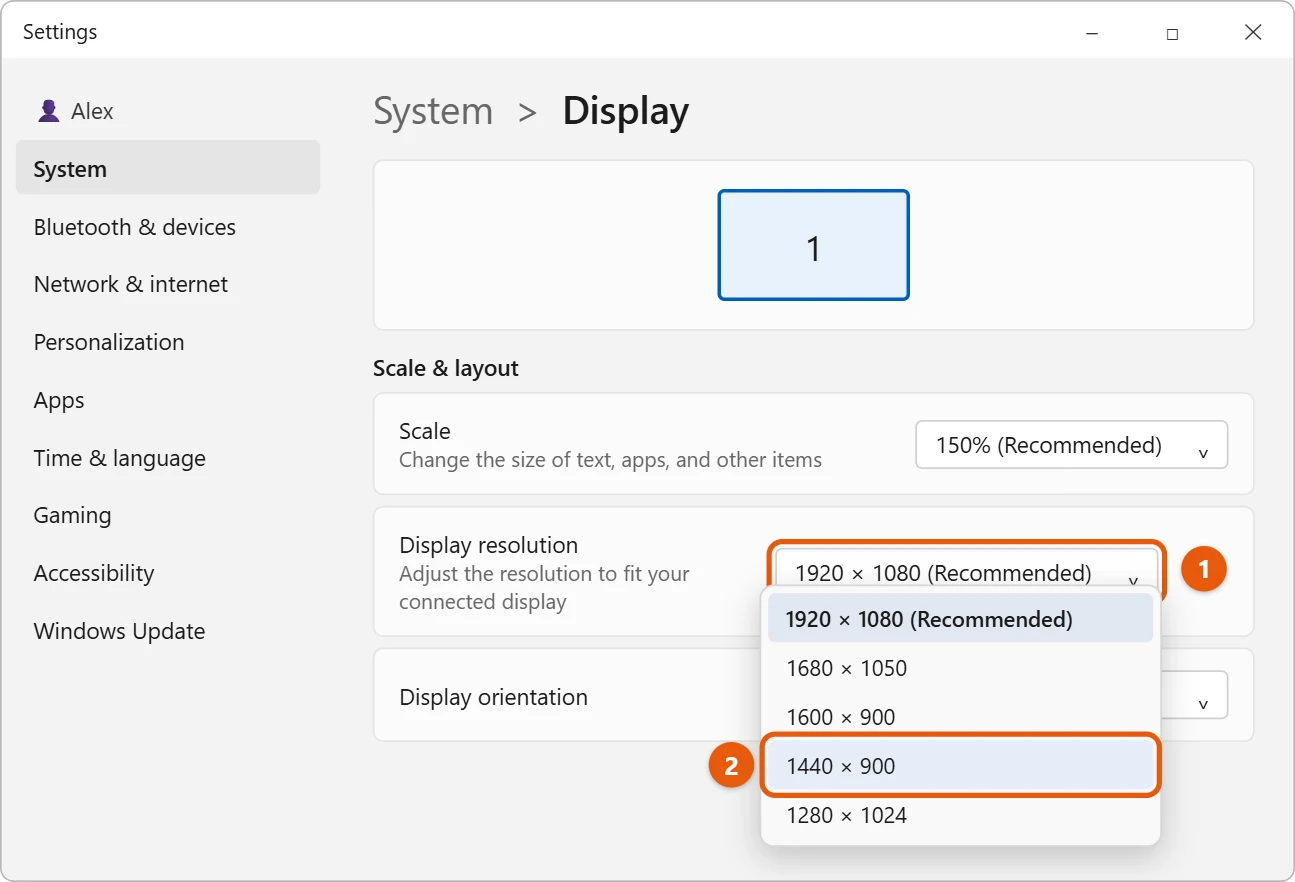Maximize the Settings window
This screenshot has width=1295, height=882.
coord(1172,33)
